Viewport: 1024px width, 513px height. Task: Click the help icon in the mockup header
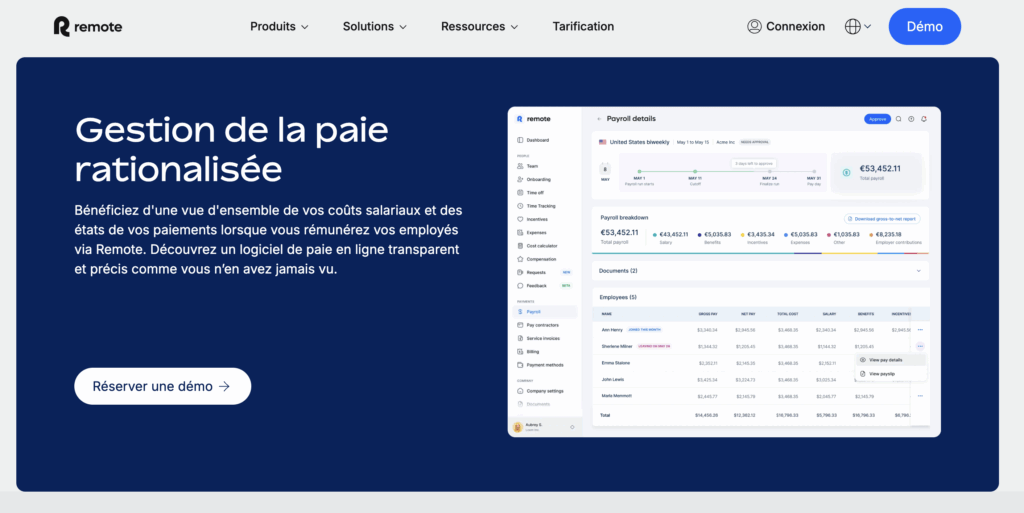tap(911, 119)
